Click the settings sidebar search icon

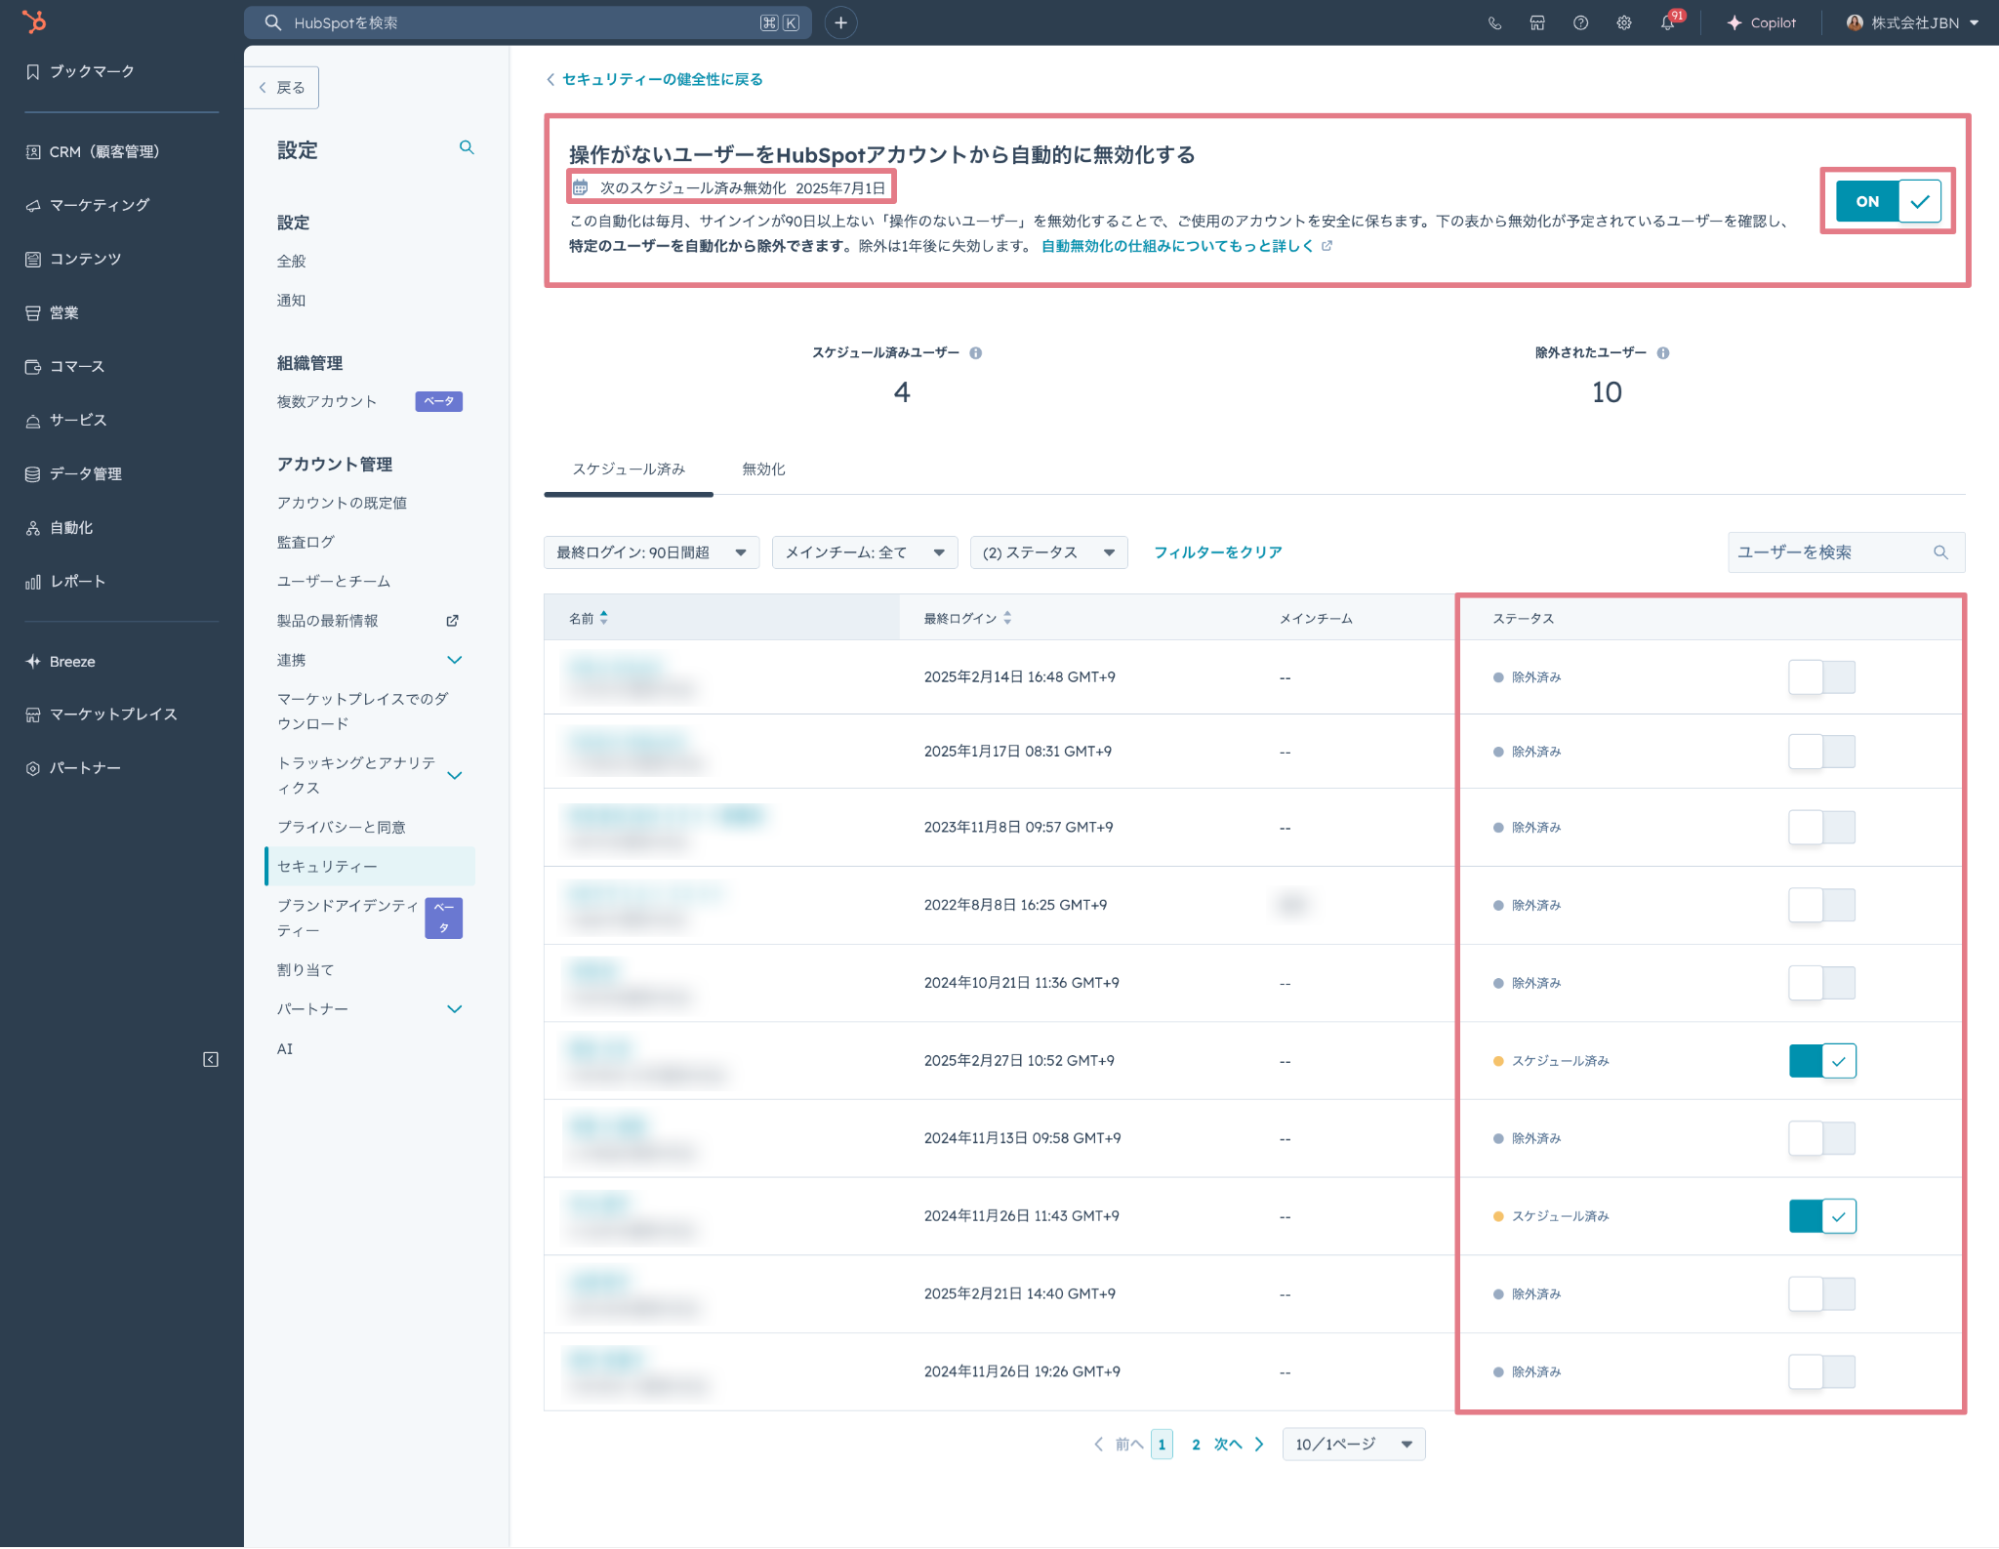[x=466, y=148]
